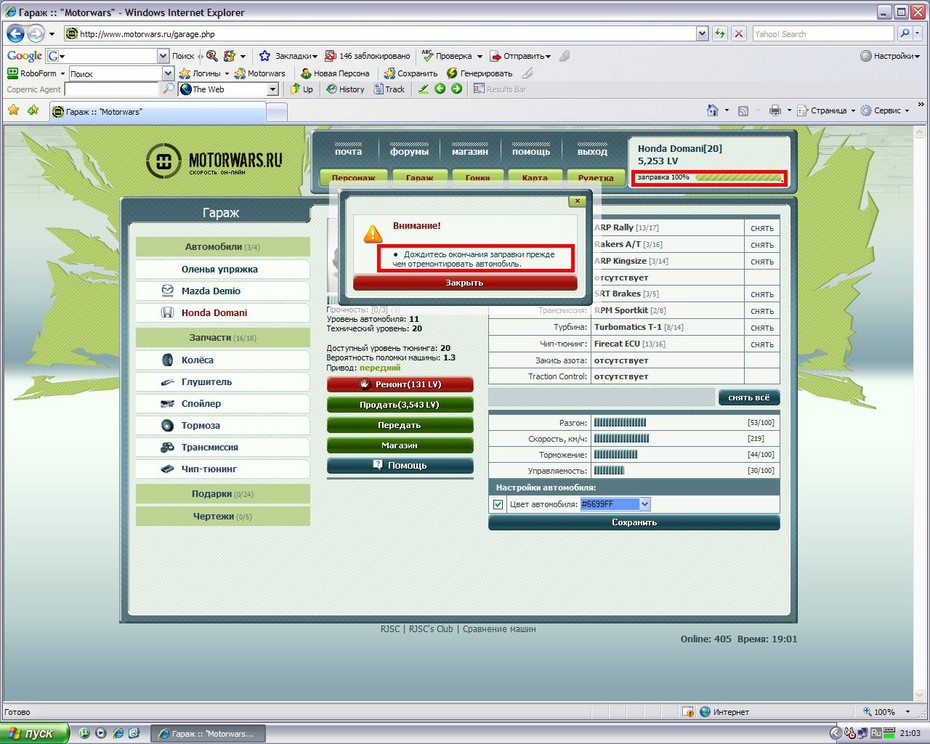Switch to the Рулетка tab
This screenshot has height=744, width=930.
[x=595, y=177]
